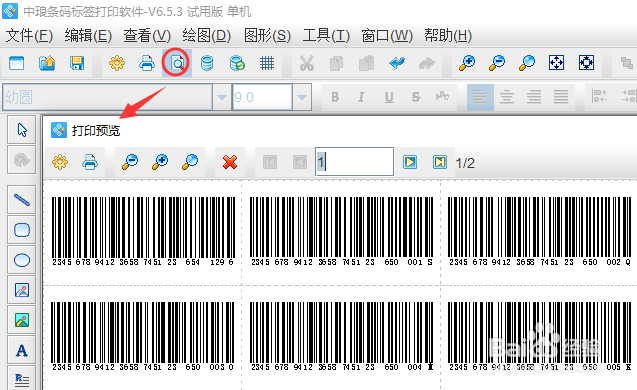Image resolution: width=637 pixels, height=390 pixels.
Task: Select the green landscape picture tool
Action: [x=22, y=320]
